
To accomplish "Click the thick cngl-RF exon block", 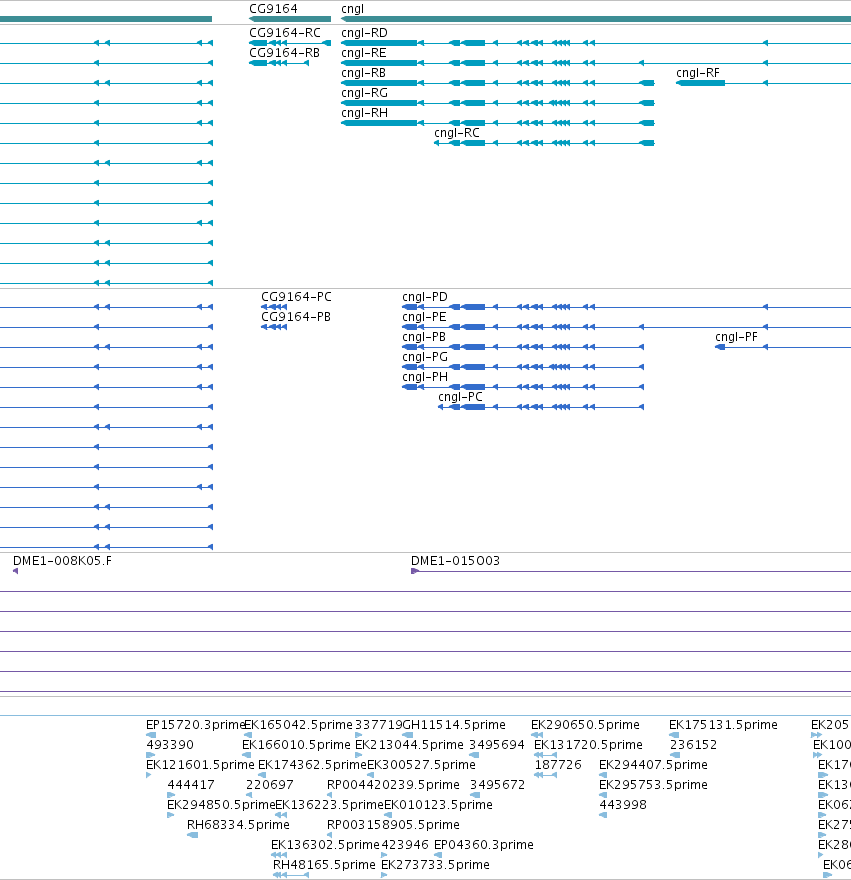I will [701, 83].
